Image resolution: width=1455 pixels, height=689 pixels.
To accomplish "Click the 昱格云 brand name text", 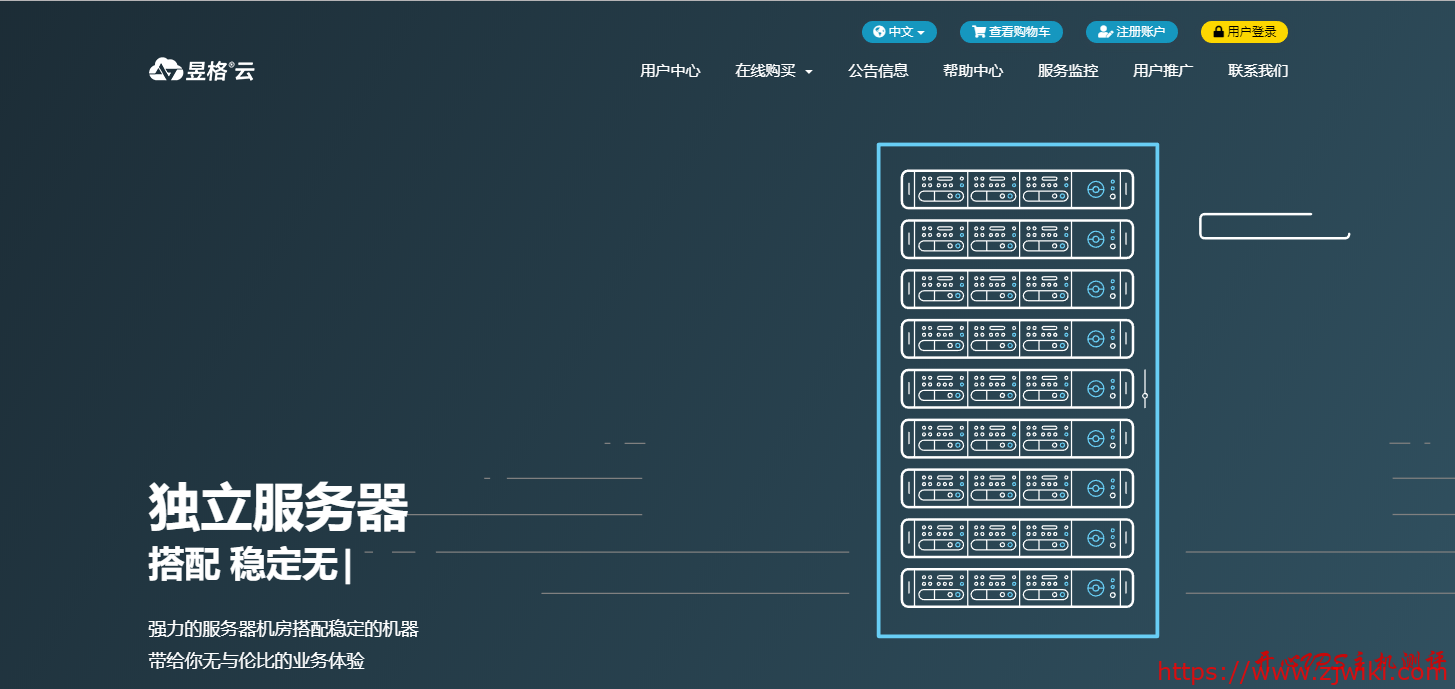I will 220,70.
